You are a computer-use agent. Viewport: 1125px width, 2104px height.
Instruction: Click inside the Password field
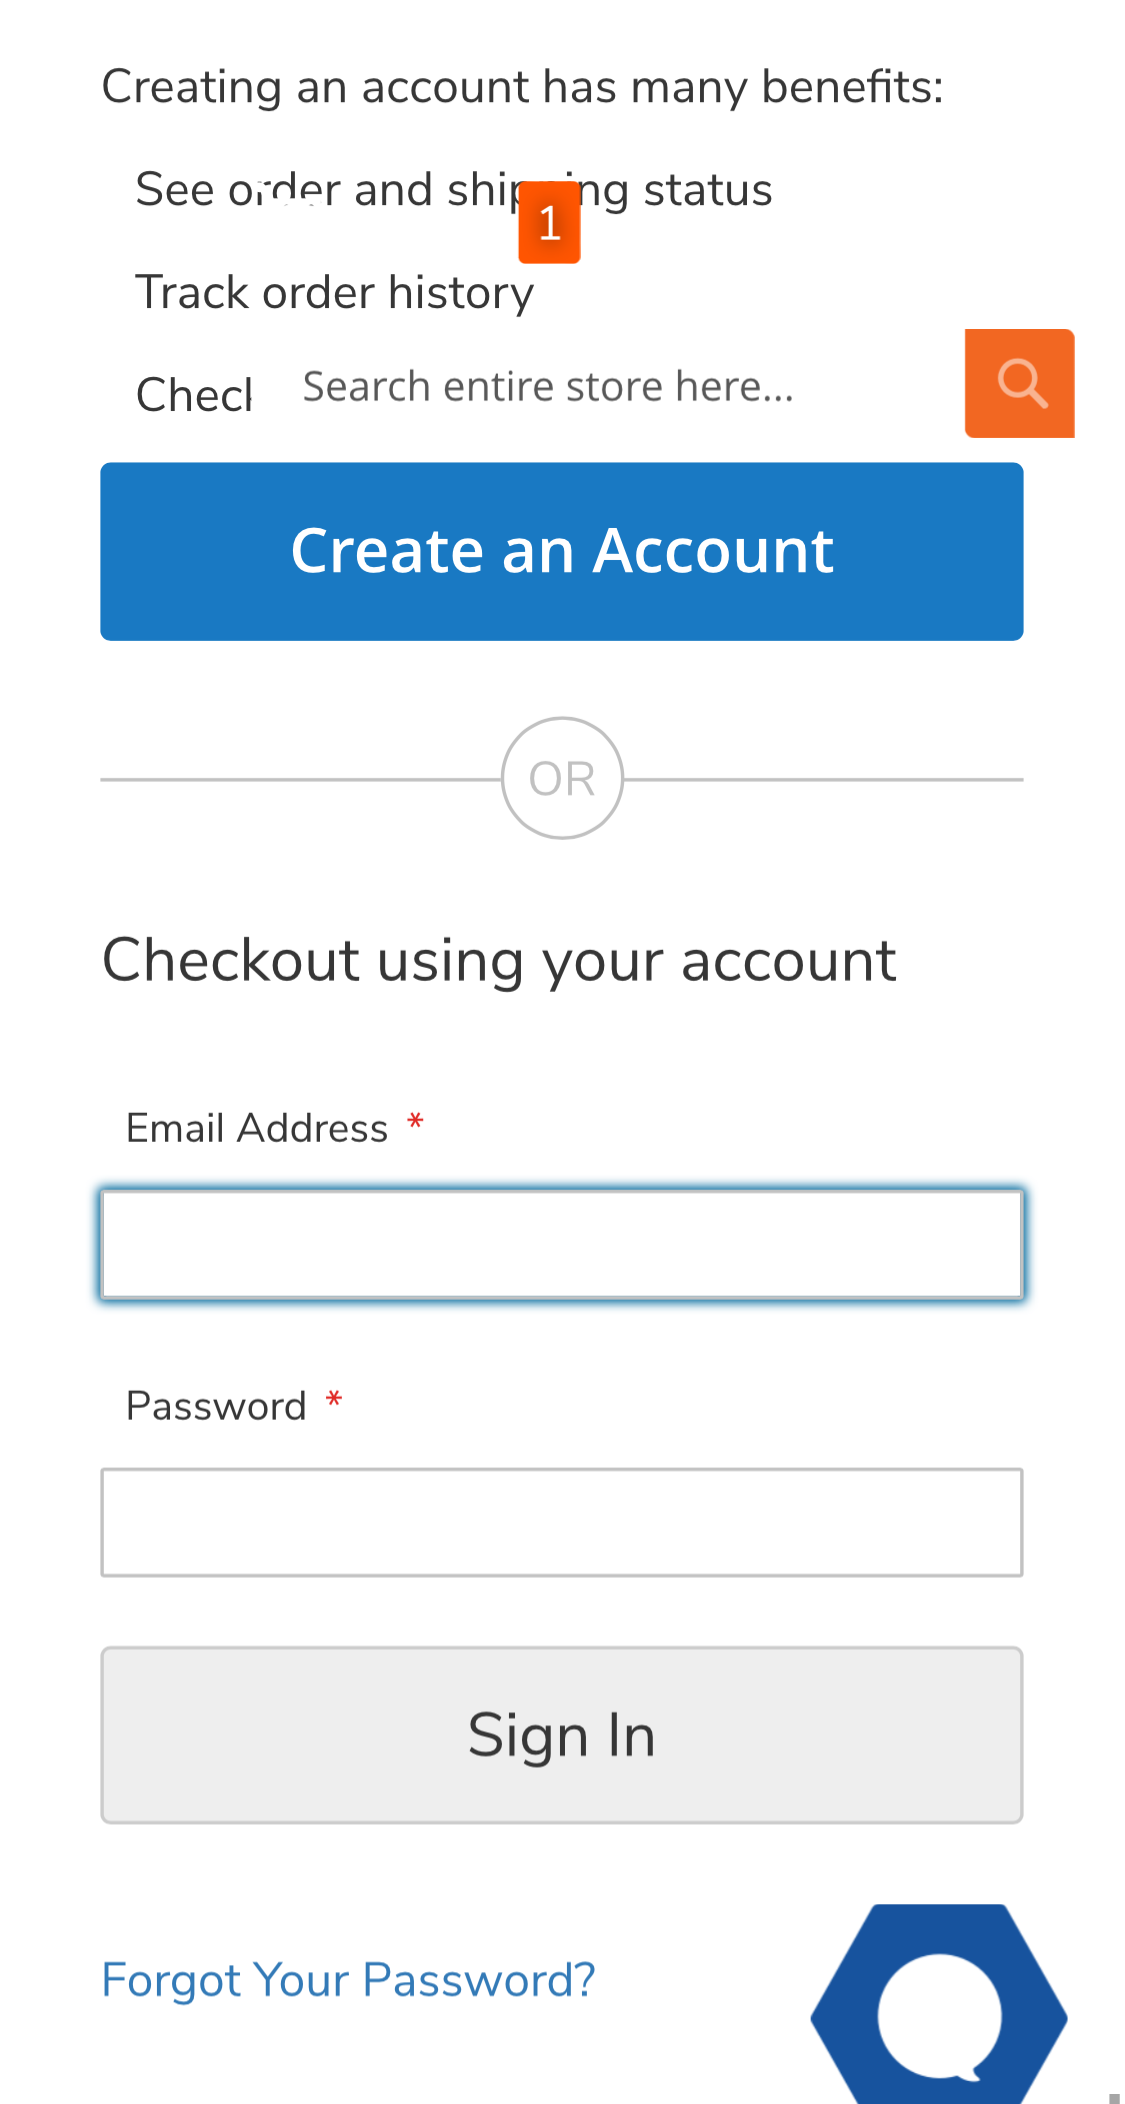(x=561, y=1521)
